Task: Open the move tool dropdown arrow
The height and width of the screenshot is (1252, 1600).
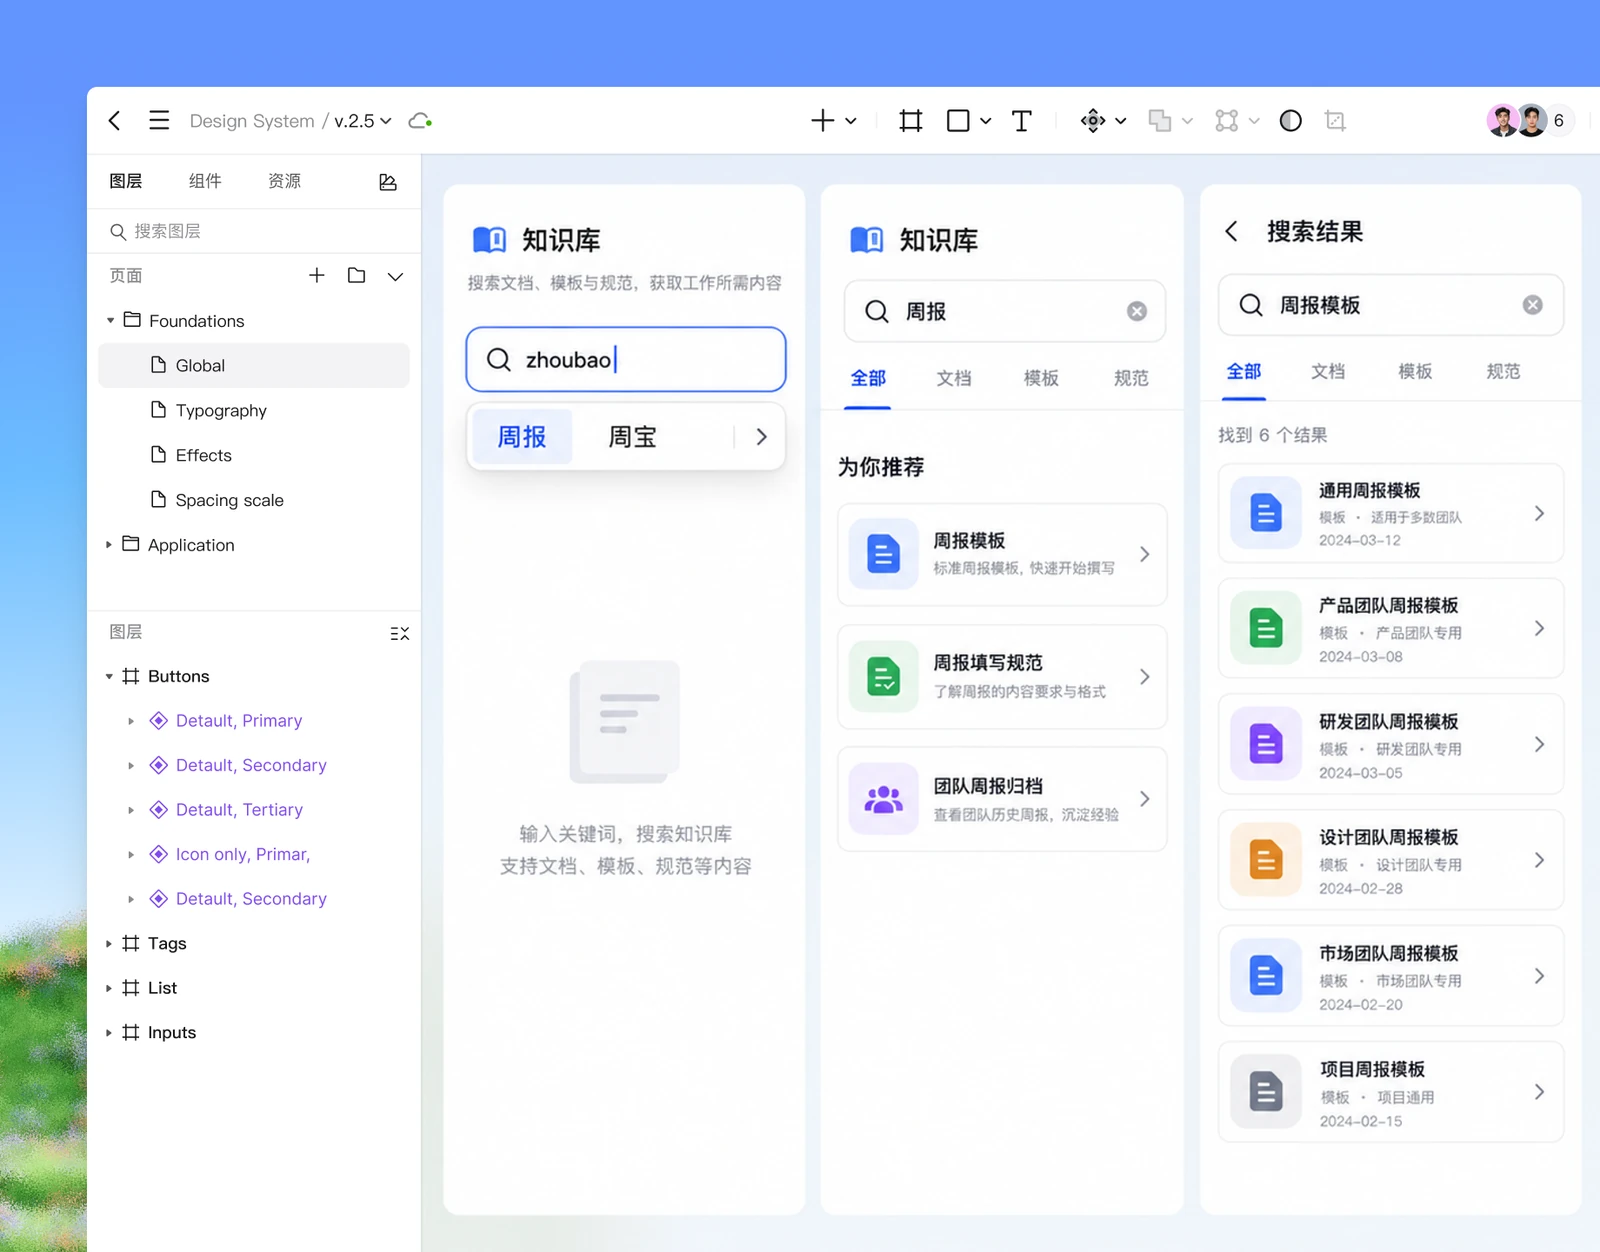Action: coord(1121,121)
